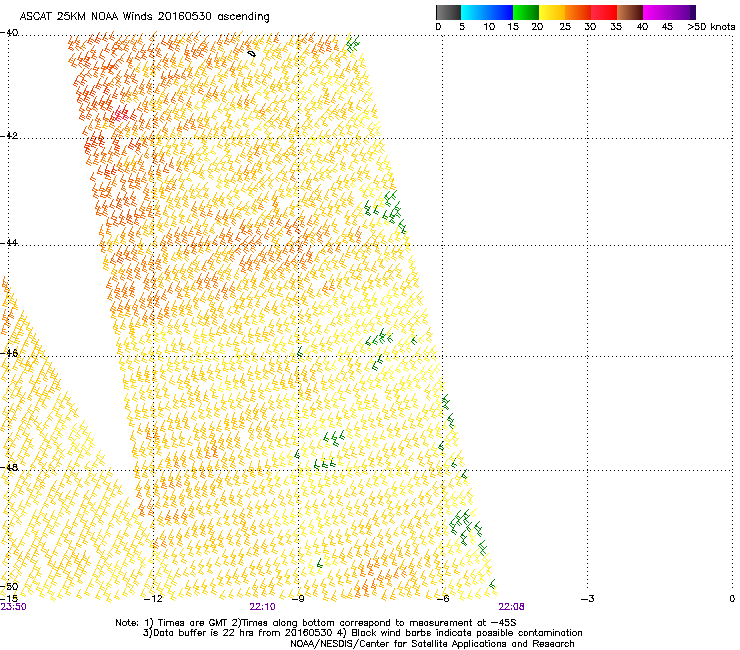Click the -42 latitude axis label
740x650 pixels.
tap(9, 135)
